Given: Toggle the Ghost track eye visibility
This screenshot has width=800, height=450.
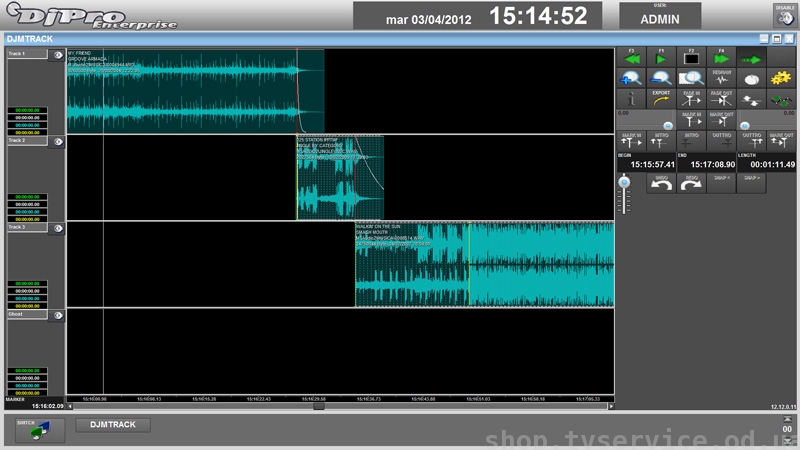Looking at the screenshot, I should 58,315.
